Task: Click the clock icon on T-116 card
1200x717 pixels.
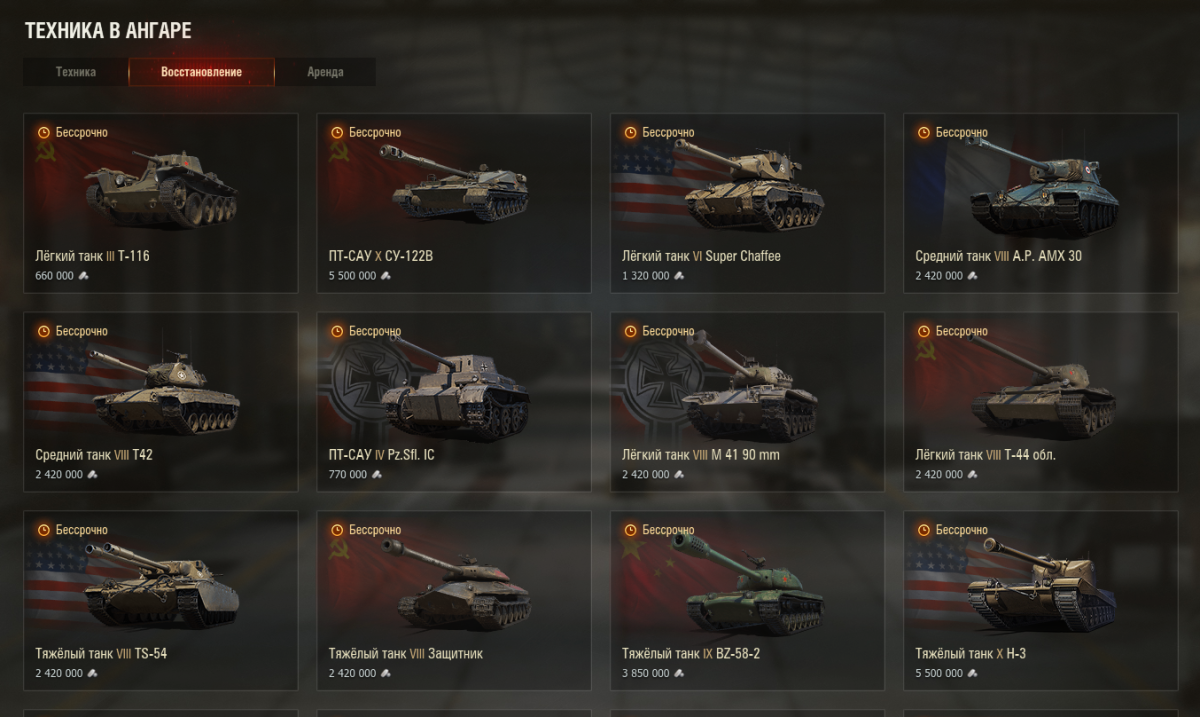Action: [43, 132]
